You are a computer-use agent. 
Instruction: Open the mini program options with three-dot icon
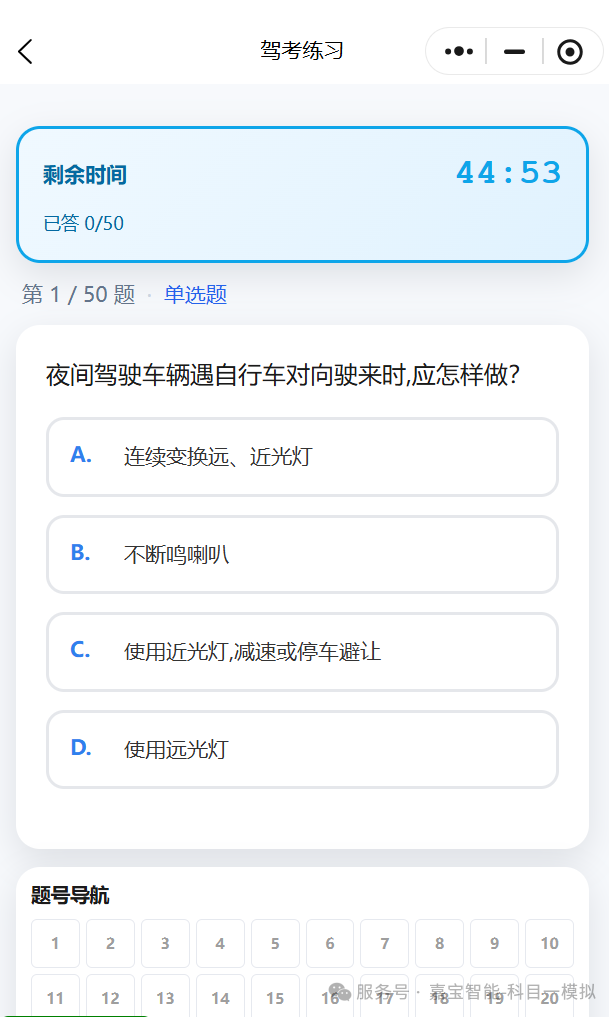(457, 51)
